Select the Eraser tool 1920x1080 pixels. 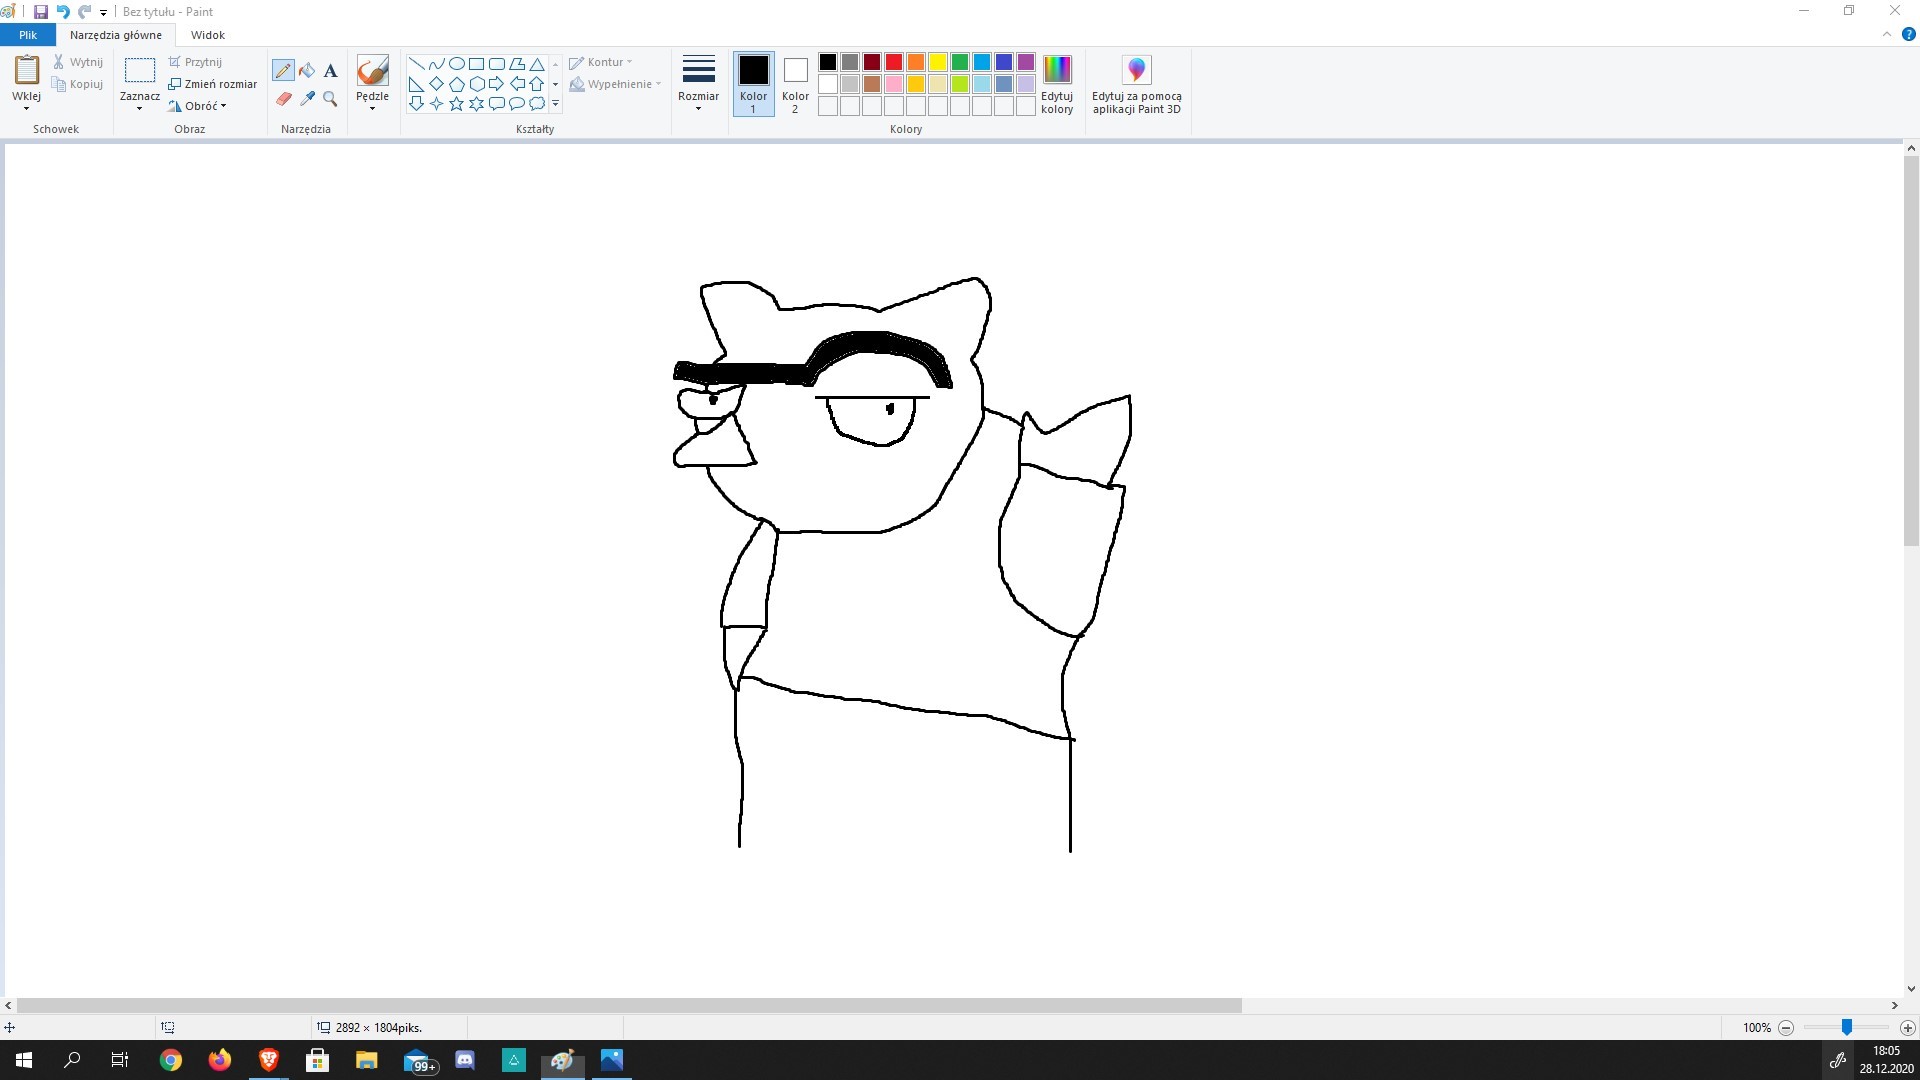[x=283, y=98]
